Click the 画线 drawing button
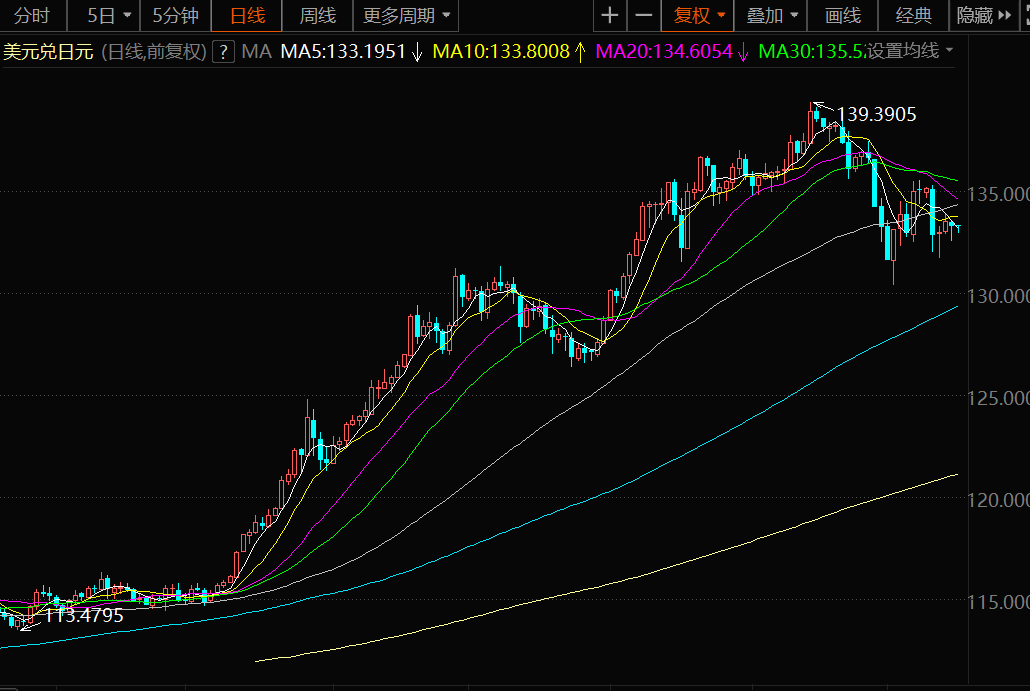This screenshot has width=1030, height=691. pos(843,16)
